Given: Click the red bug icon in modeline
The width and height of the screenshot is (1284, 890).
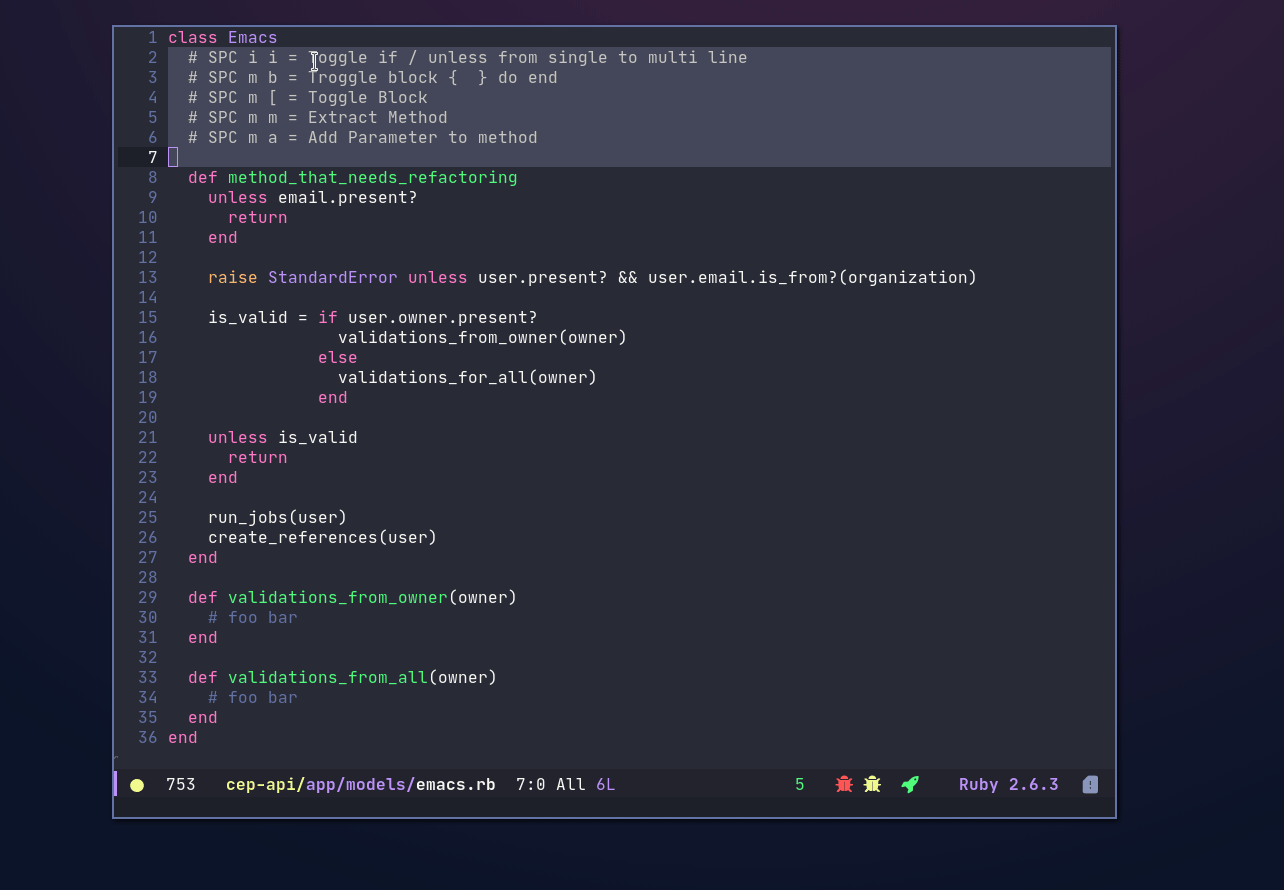Looking at the screenshot, I should click(844, 785).
